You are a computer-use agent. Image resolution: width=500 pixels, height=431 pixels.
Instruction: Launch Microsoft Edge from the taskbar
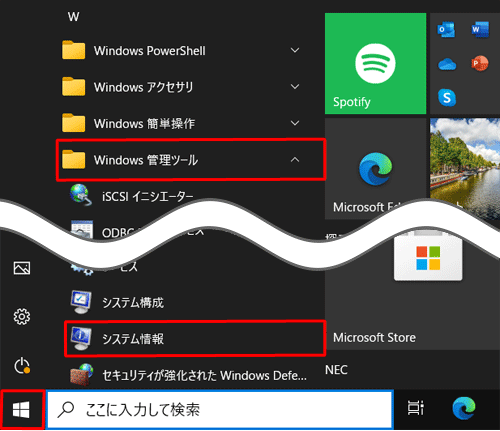464,408
